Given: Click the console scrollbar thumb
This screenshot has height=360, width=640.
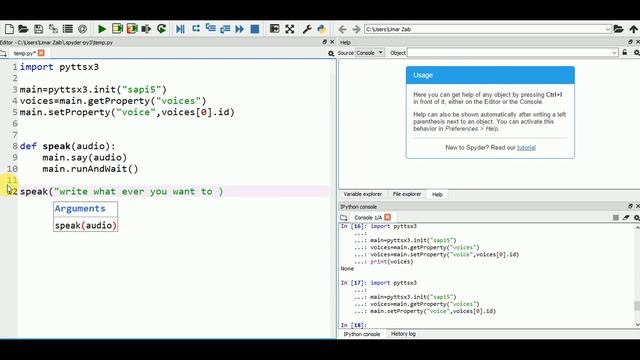Looking at the screenshot, I should point(637,306).
